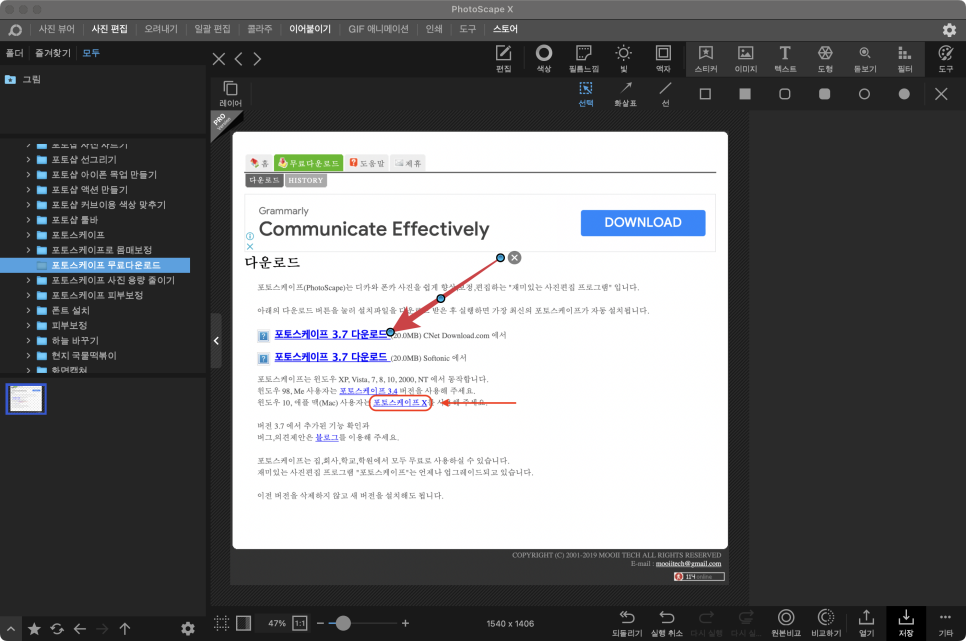Expand the 포토샵 아이폰 목업 만들기 folder
The image size is (966, 641).
(x=28, y=174)
